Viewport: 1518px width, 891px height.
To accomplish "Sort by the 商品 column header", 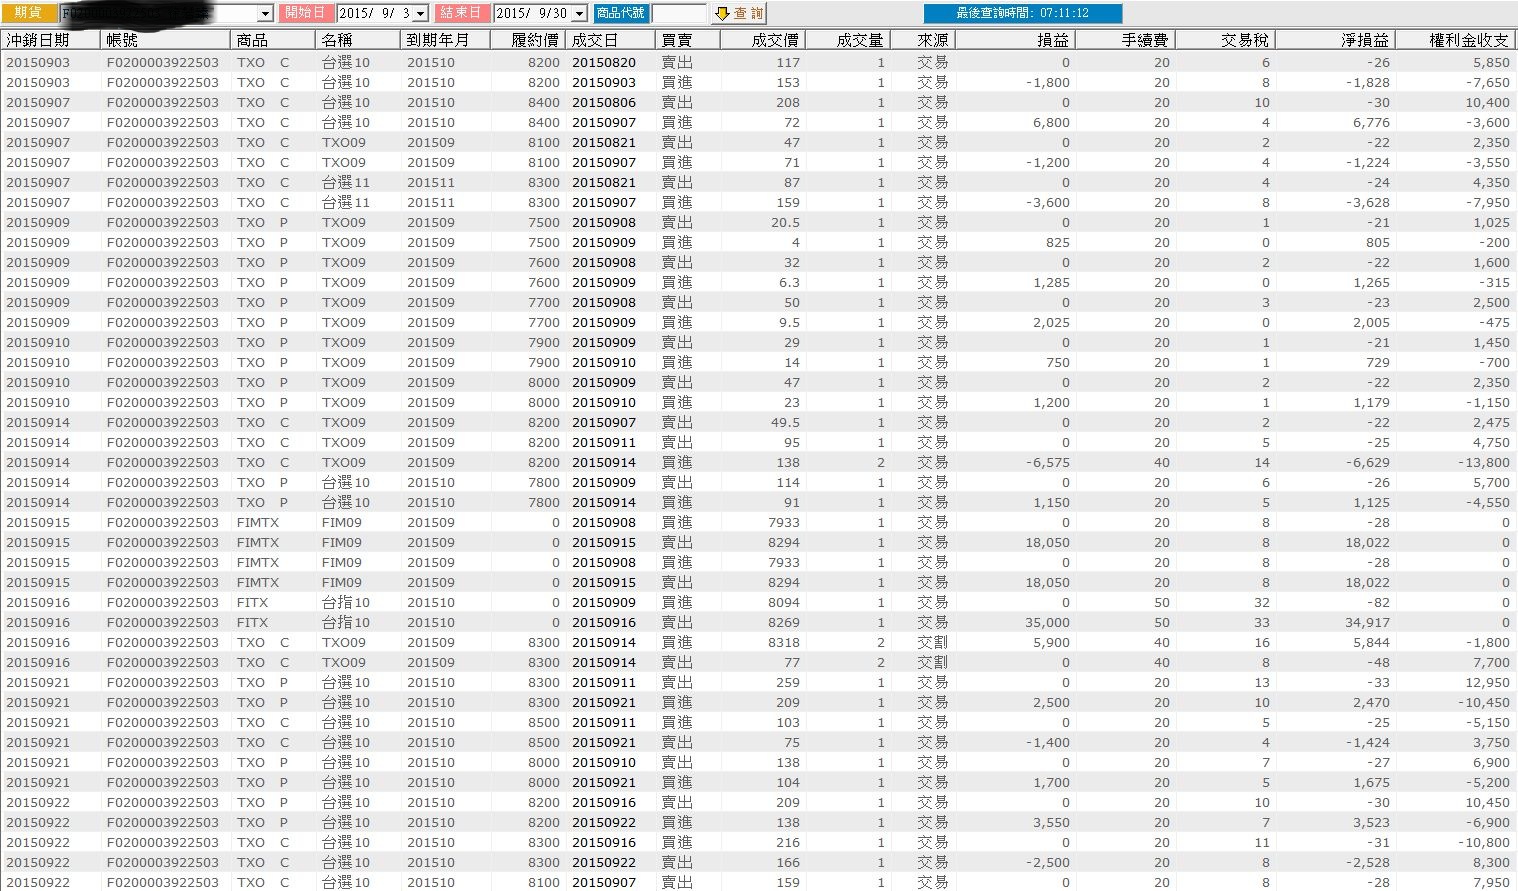I will (x=273, y=40).
